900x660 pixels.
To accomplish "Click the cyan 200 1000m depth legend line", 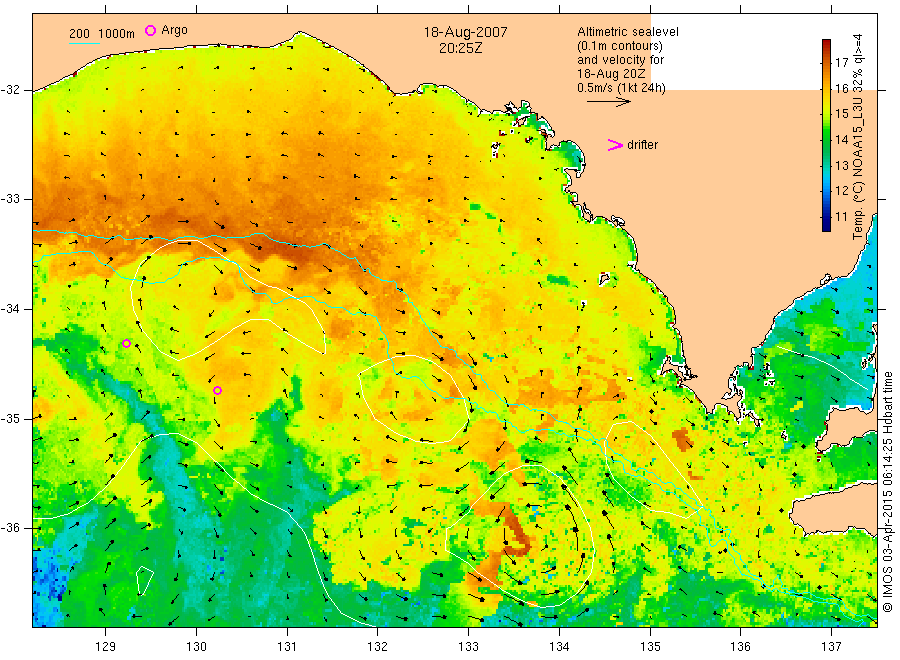I will 84,43.
